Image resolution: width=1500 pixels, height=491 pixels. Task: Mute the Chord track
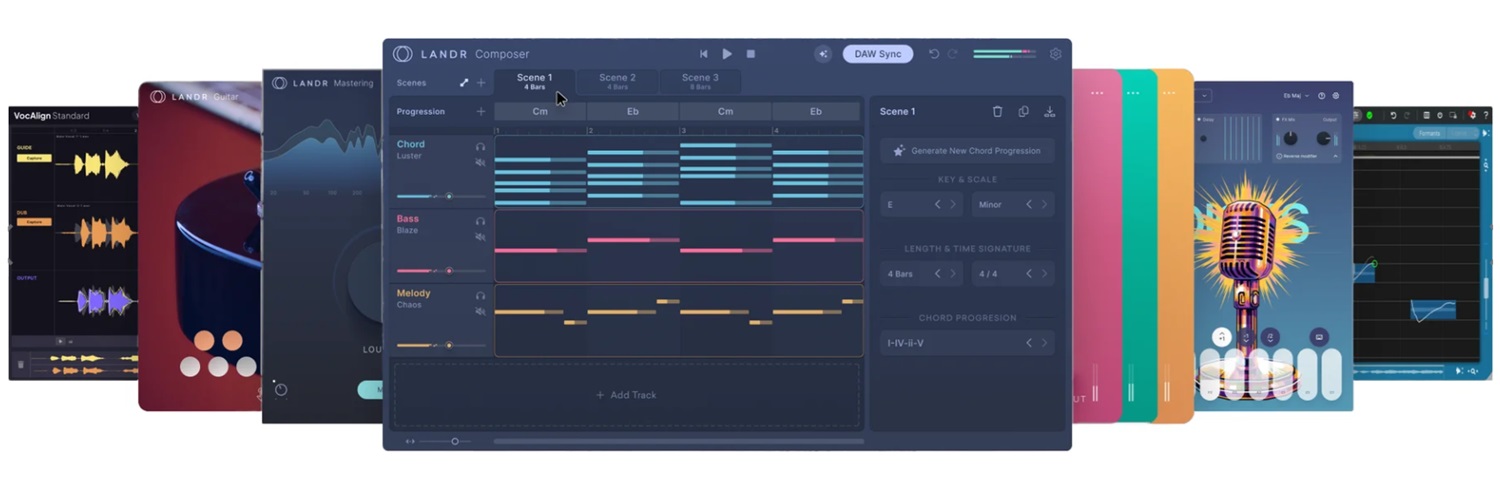(481, 162)
